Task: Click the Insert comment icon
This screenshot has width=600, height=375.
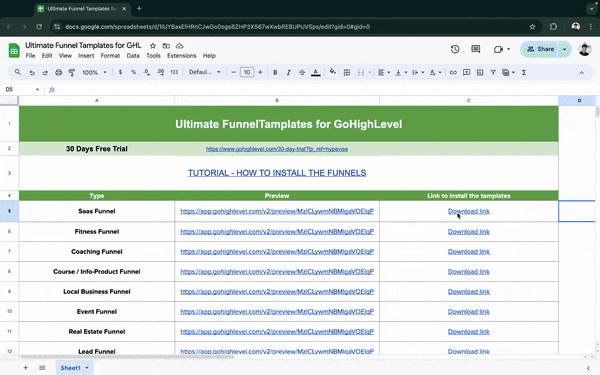Action: click(x=466, y=72)
